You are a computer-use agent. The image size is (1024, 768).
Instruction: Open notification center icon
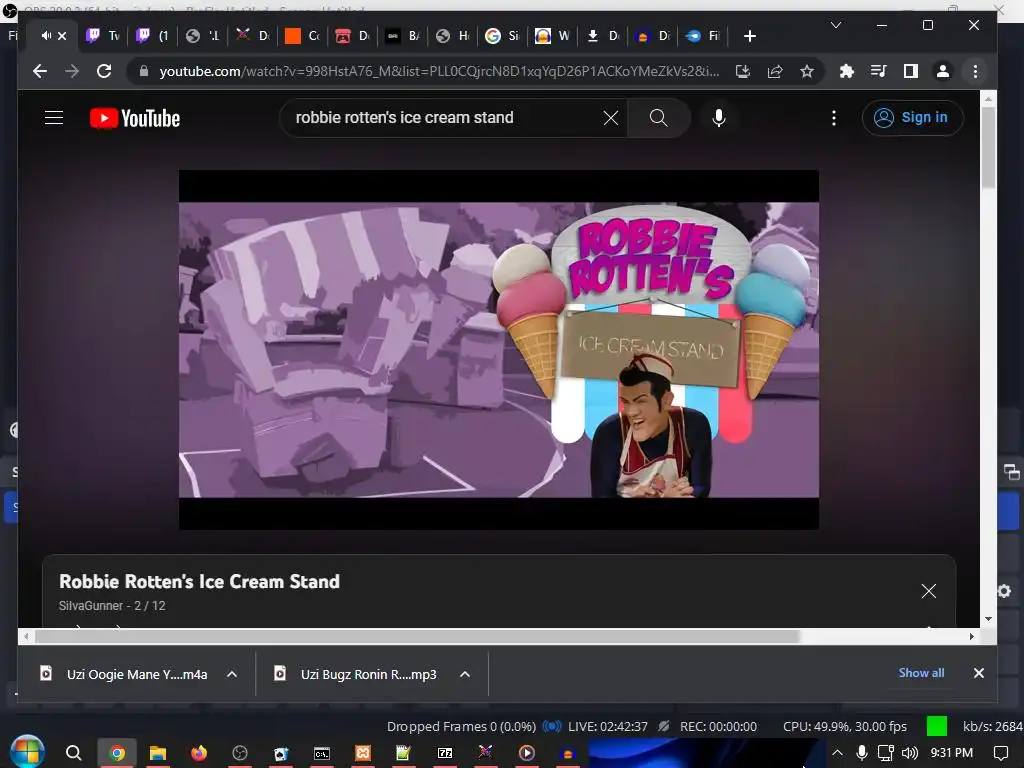pyautogui.click(x=1000, y=753)
